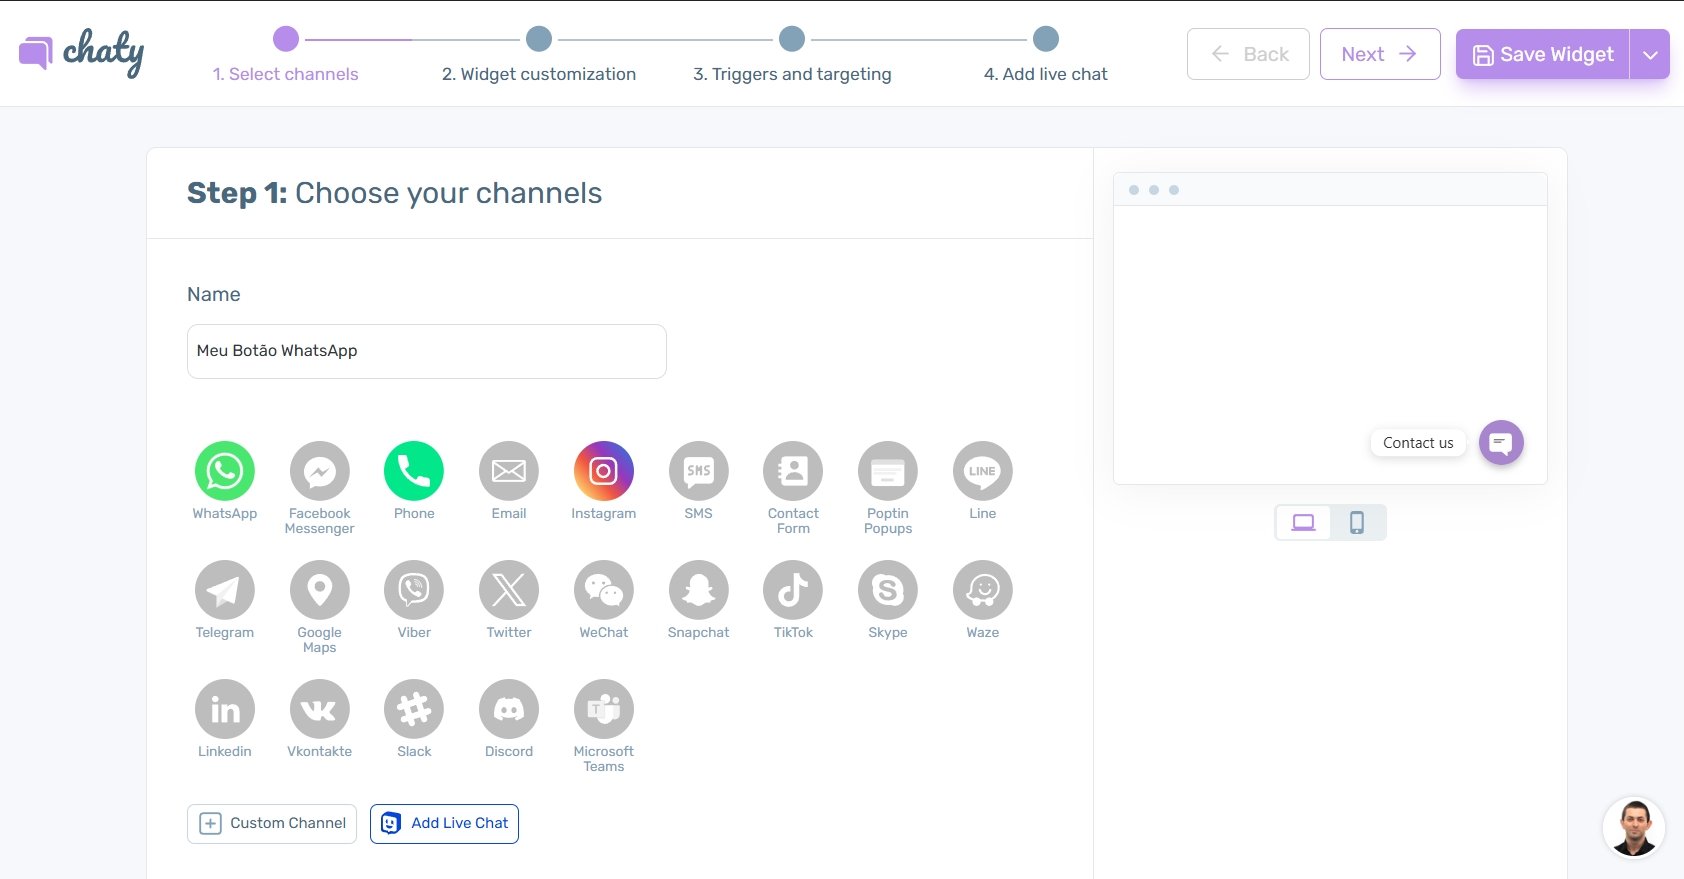Click the Custom Channel button
Screen dimensions: 1684x879
272,824
